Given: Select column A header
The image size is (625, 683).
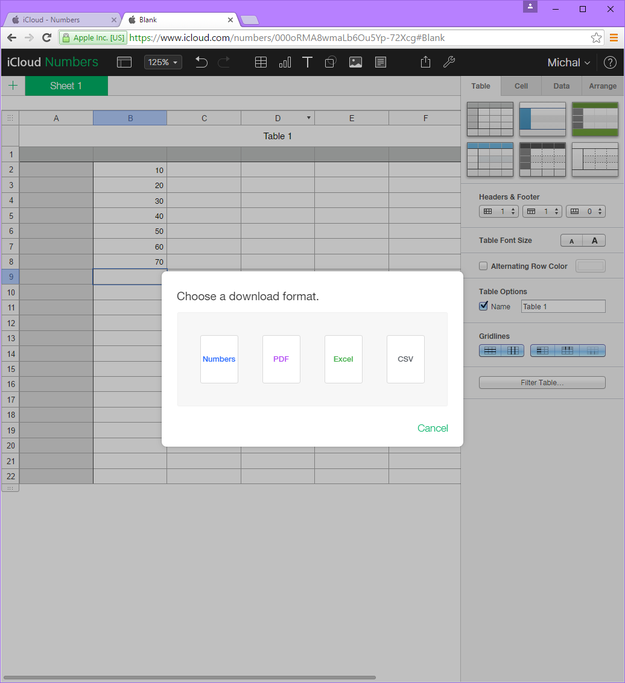Looking at the screenshot, I should tap(56, 118).
